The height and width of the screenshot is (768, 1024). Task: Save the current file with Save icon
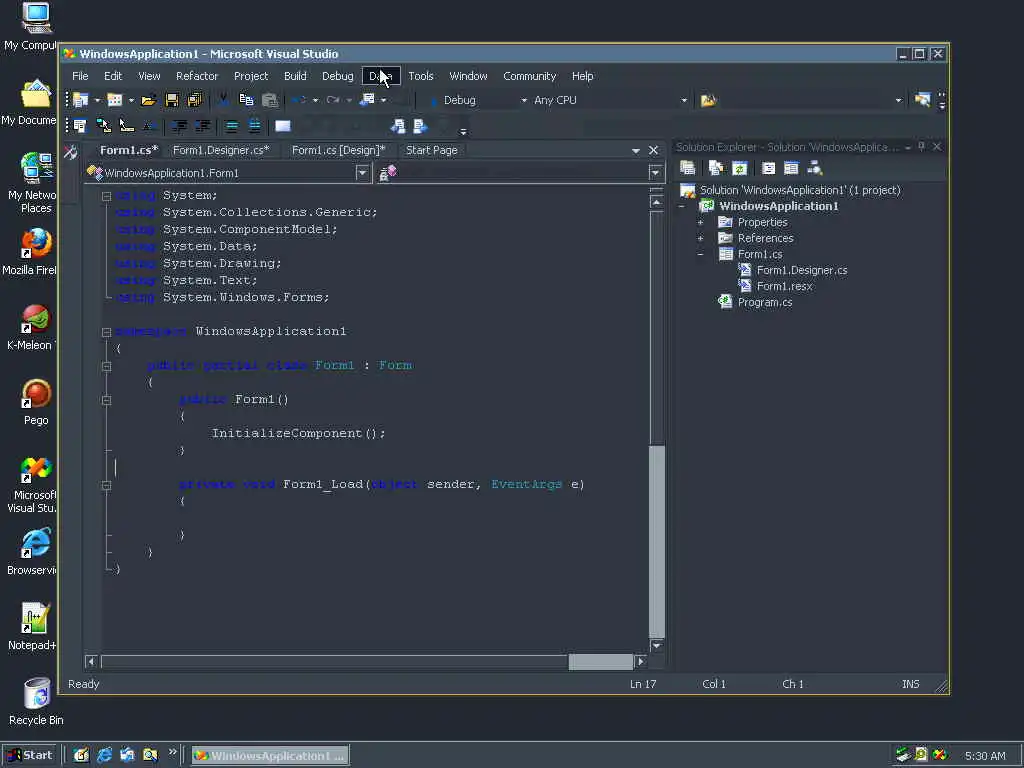tap(172, 100)
